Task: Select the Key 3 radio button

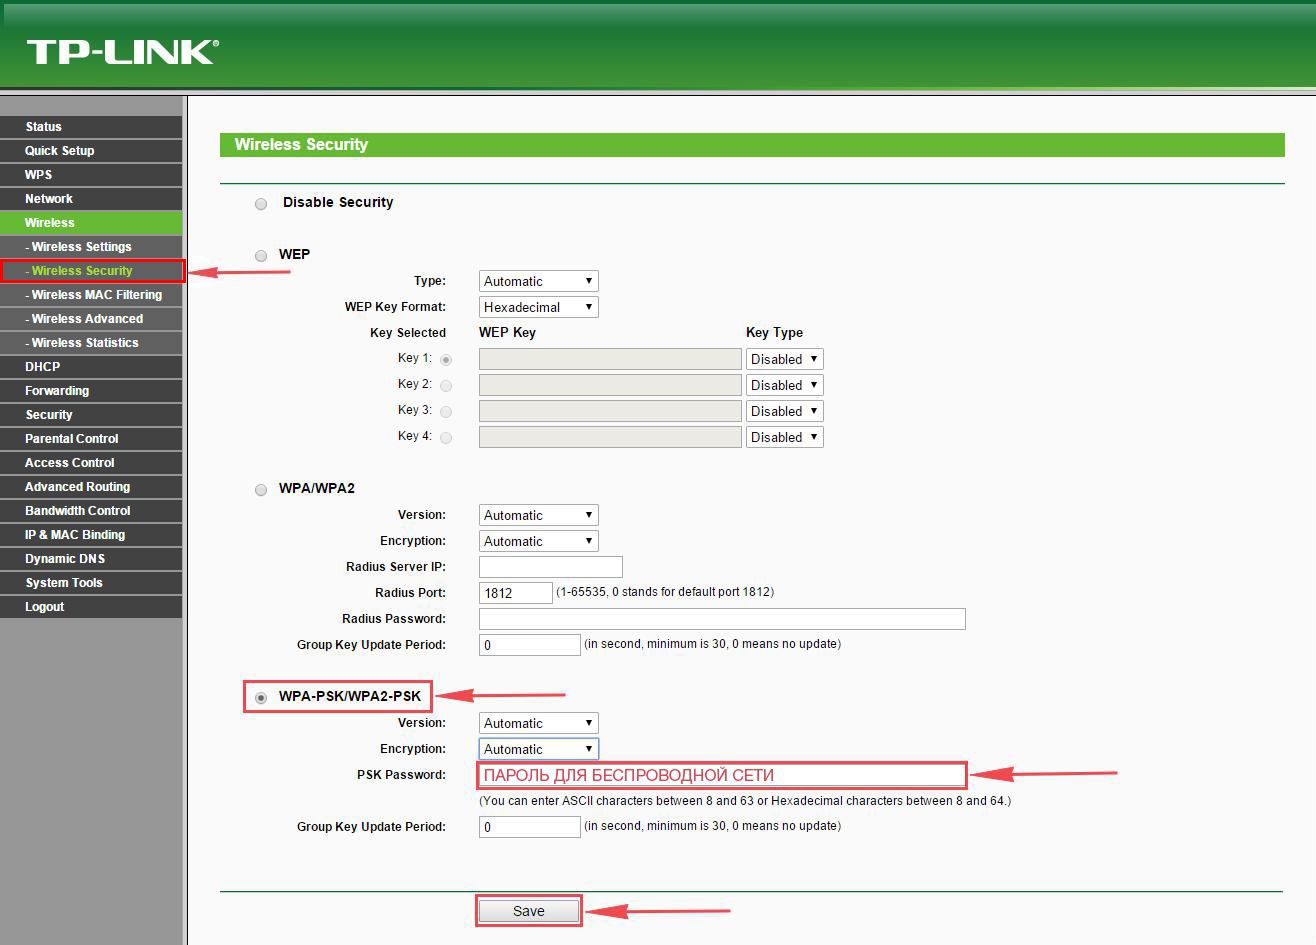Action: tap(446, 411)
